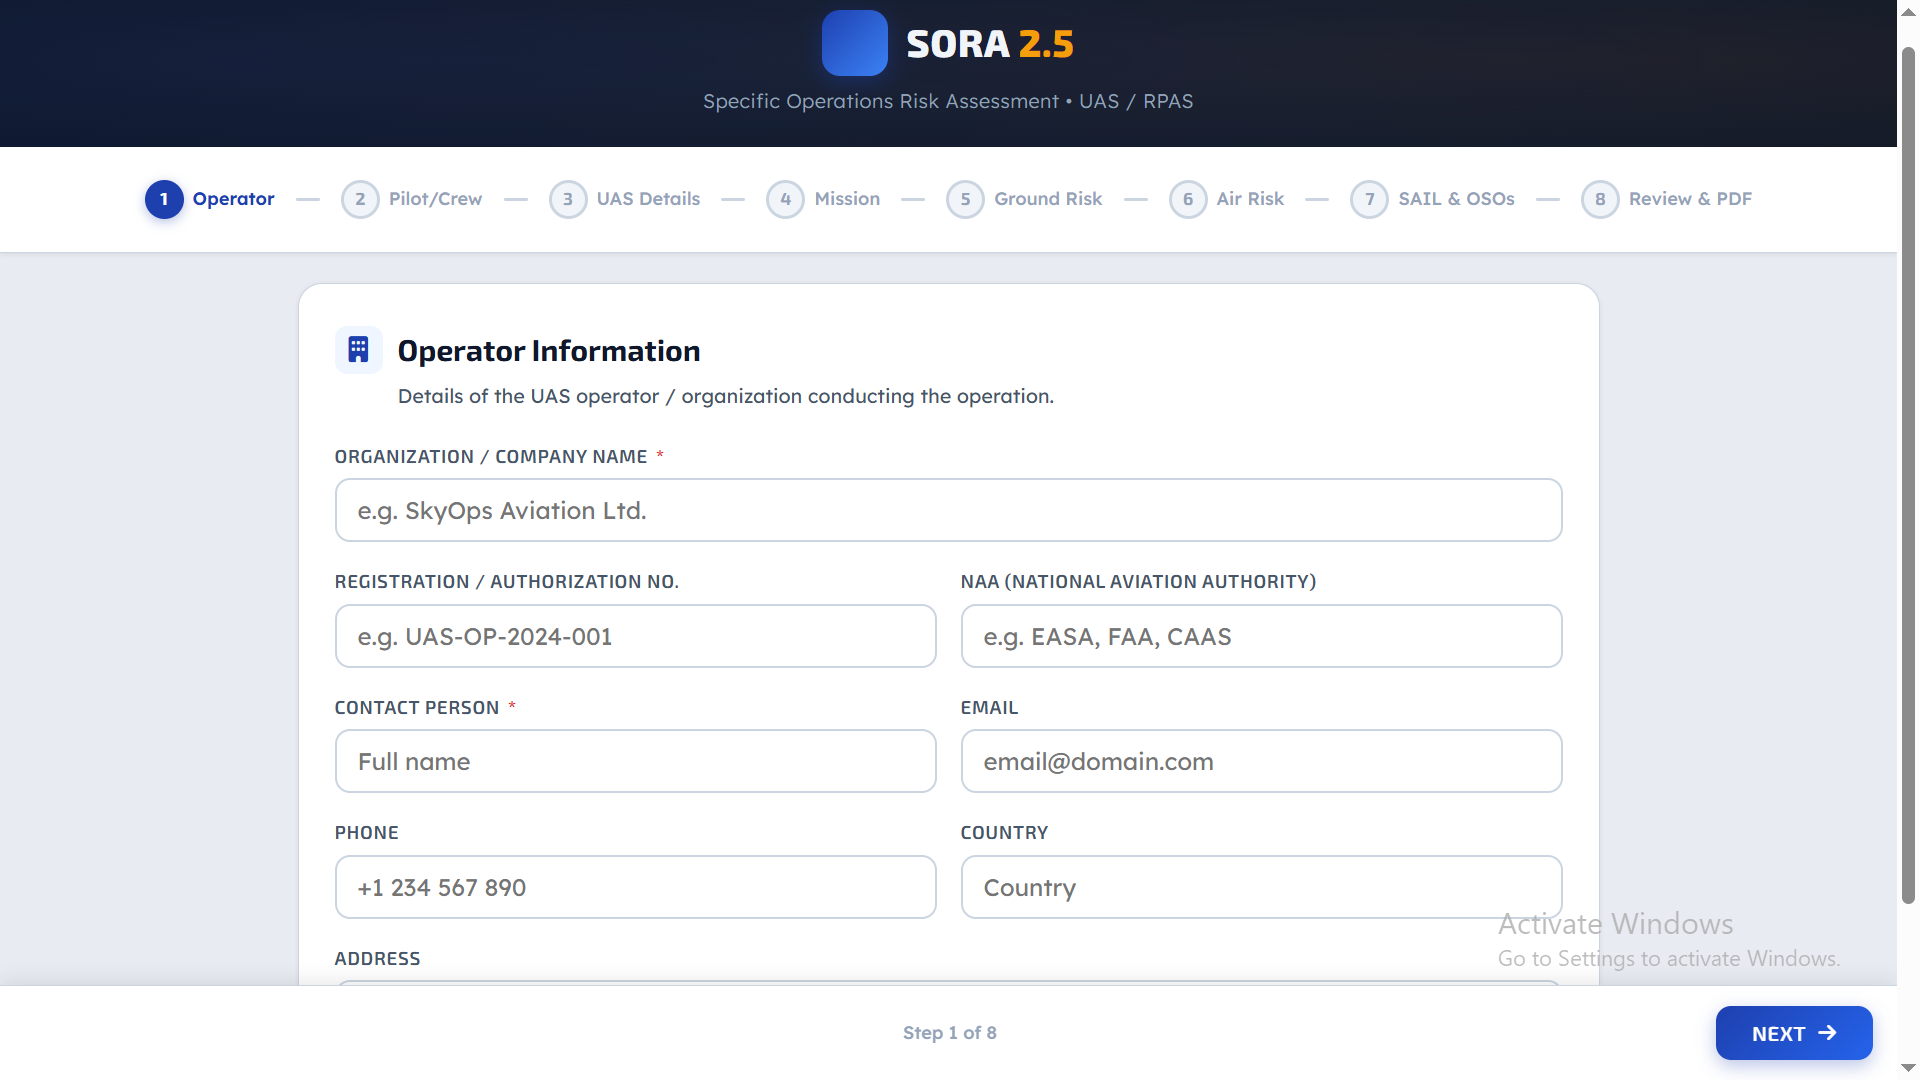Open step 8 Review & PDF
The height and width of the screenshot is (1080, 1920).
tap(1667, 199)
